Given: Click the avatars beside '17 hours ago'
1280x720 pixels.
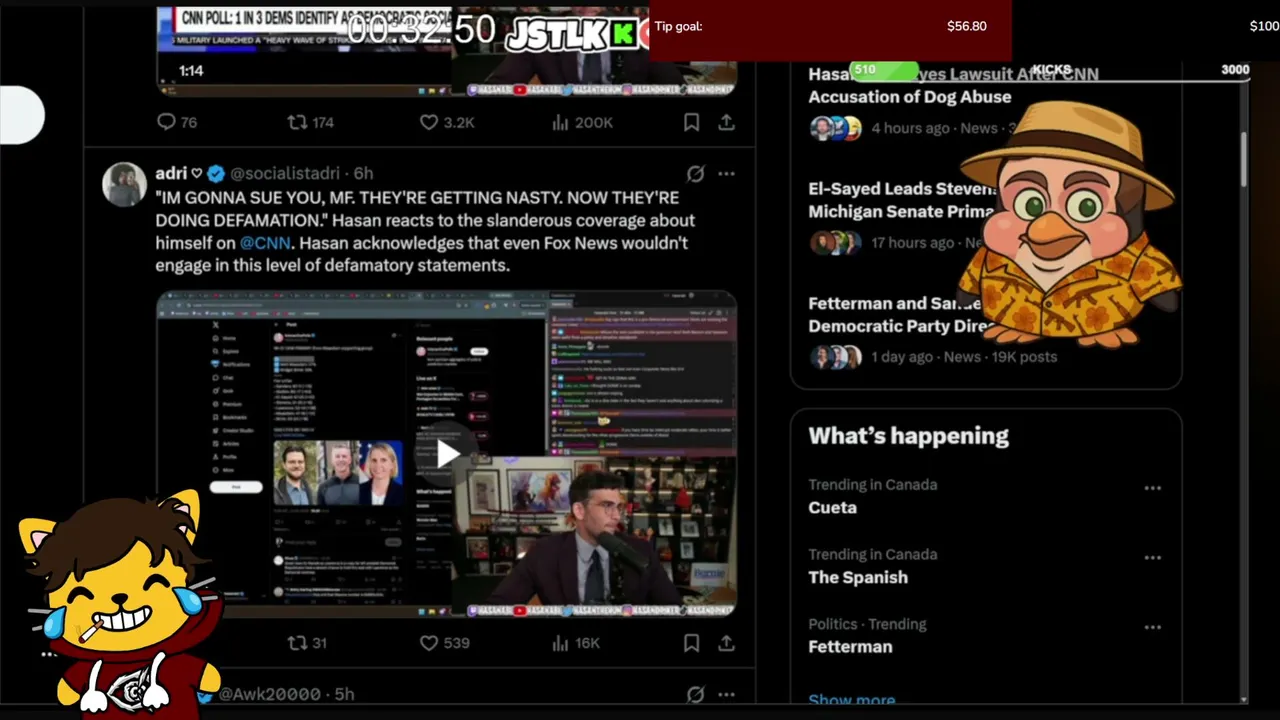Looking at the screenshot, I should click(835, 243).
